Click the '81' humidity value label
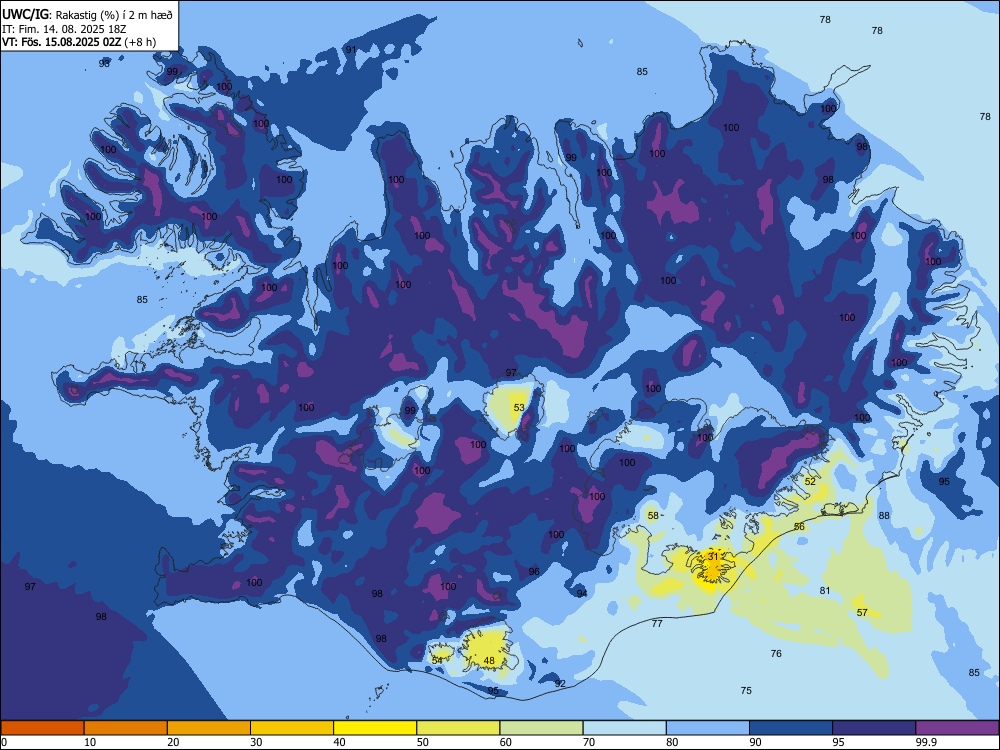The width and height of the screenshot is (1000, 750). (x=825, y=591)
